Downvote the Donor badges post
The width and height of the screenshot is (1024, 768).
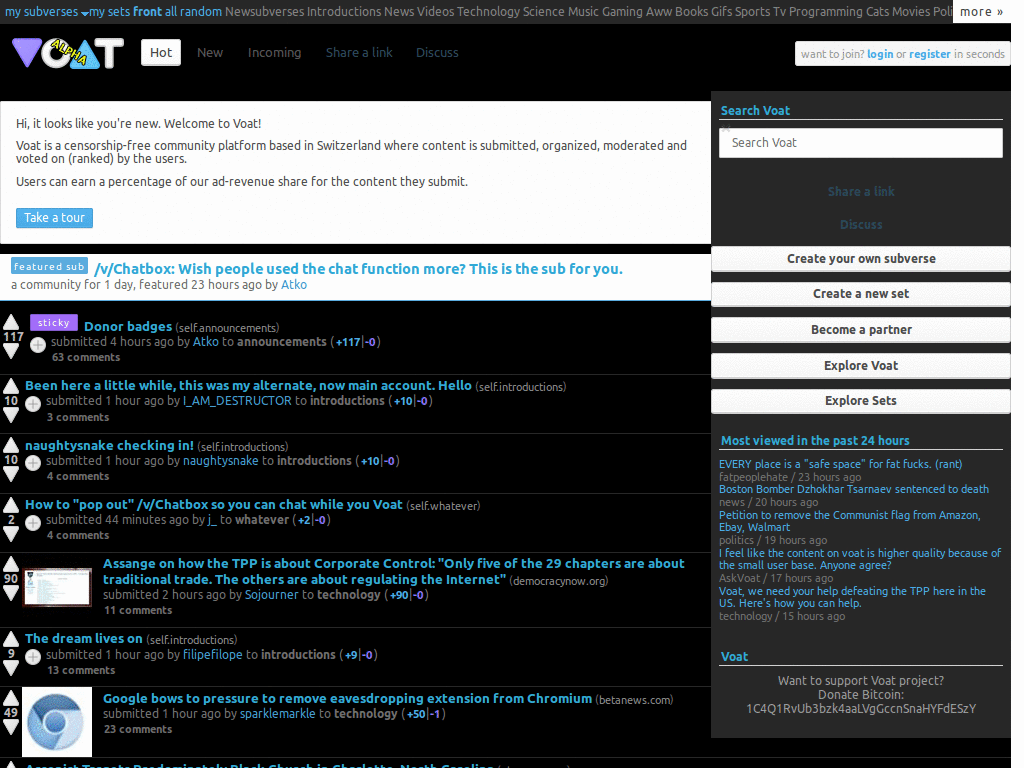pyautogui.click(x=10, y=348)
